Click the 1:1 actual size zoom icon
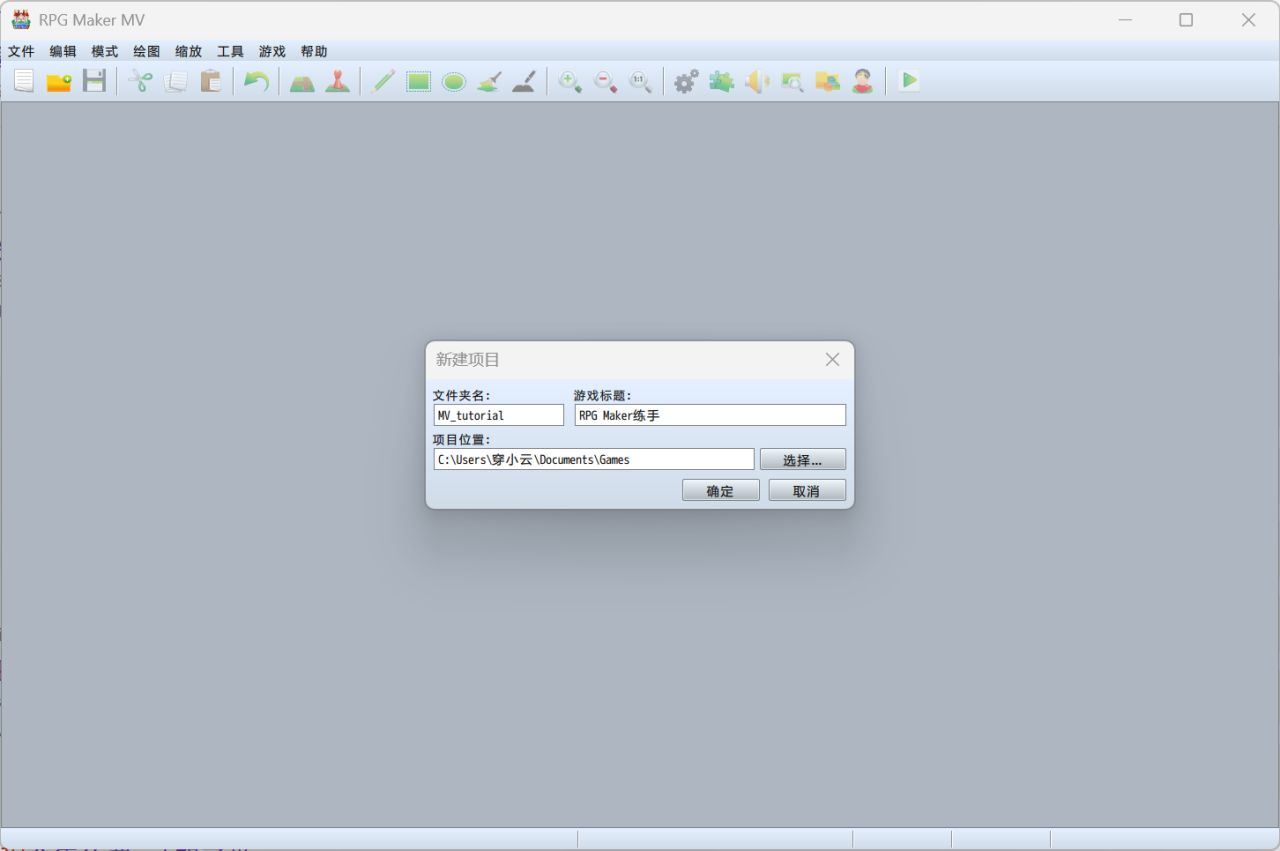 click(x=640, y=81)
